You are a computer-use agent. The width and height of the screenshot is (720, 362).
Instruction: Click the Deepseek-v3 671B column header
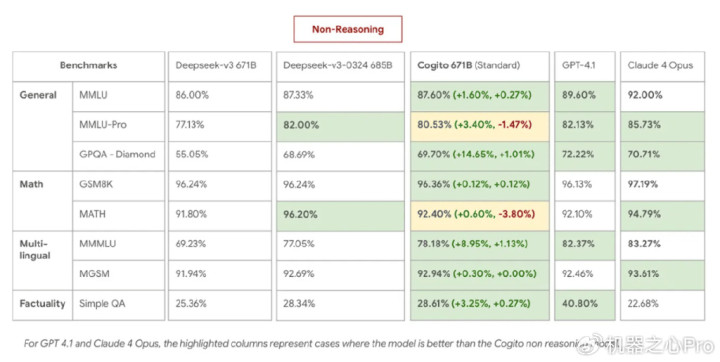click(x=219, y=66)
